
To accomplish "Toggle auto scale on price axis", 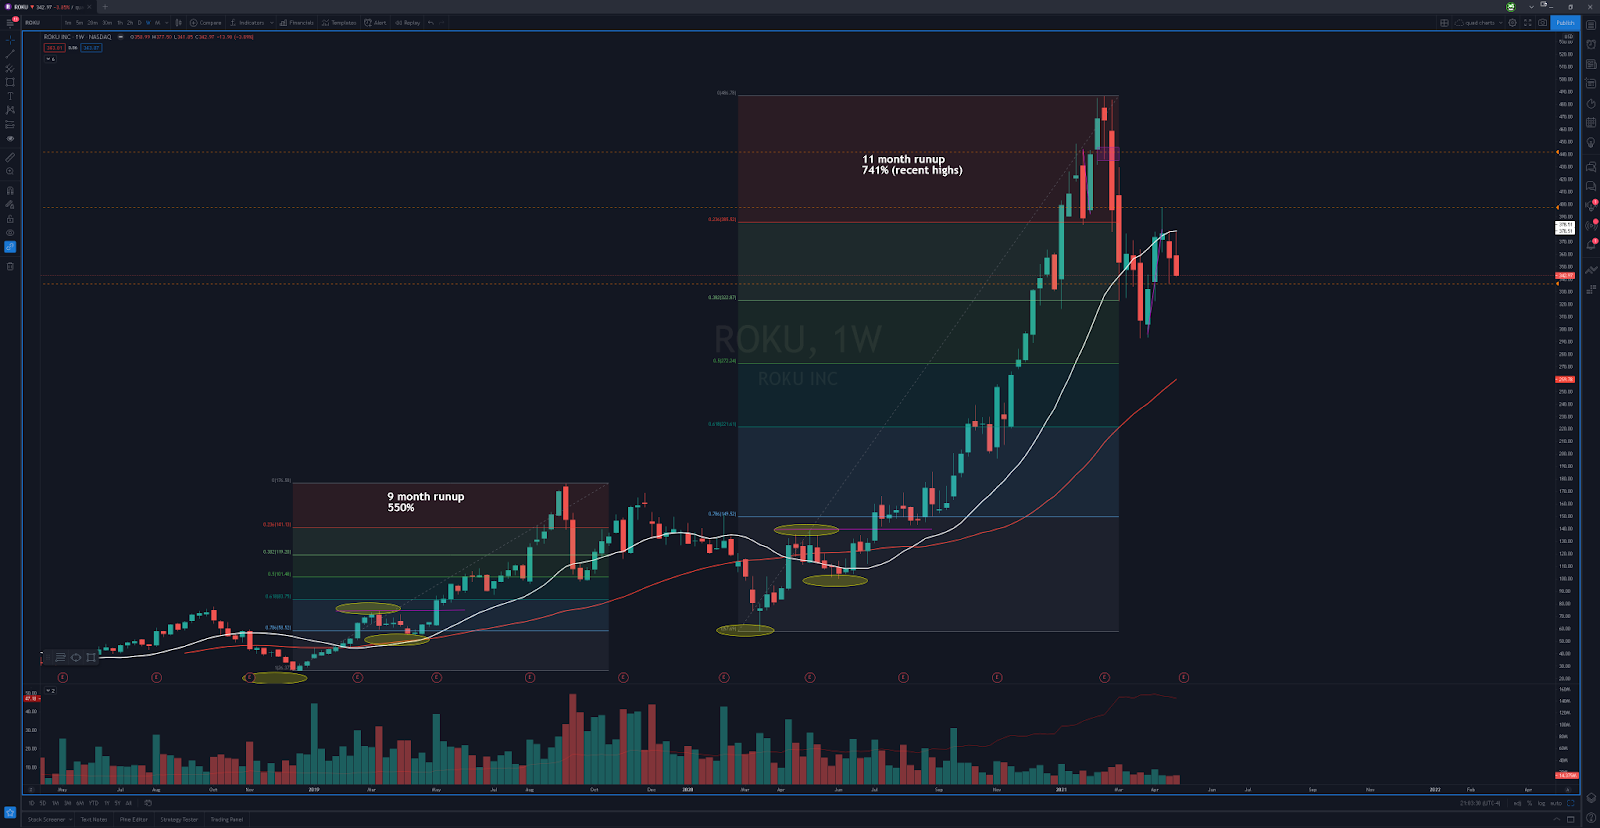I will coord(1556,803).
